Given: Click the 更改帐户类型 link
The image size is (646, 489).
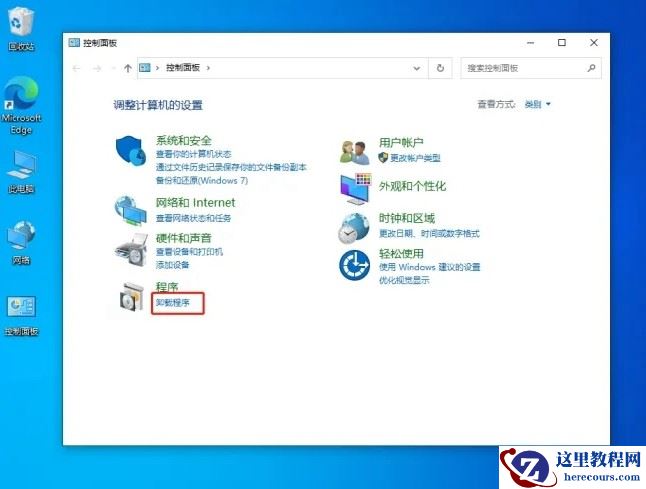Looking at the screenshot, I should click(415, 158).
